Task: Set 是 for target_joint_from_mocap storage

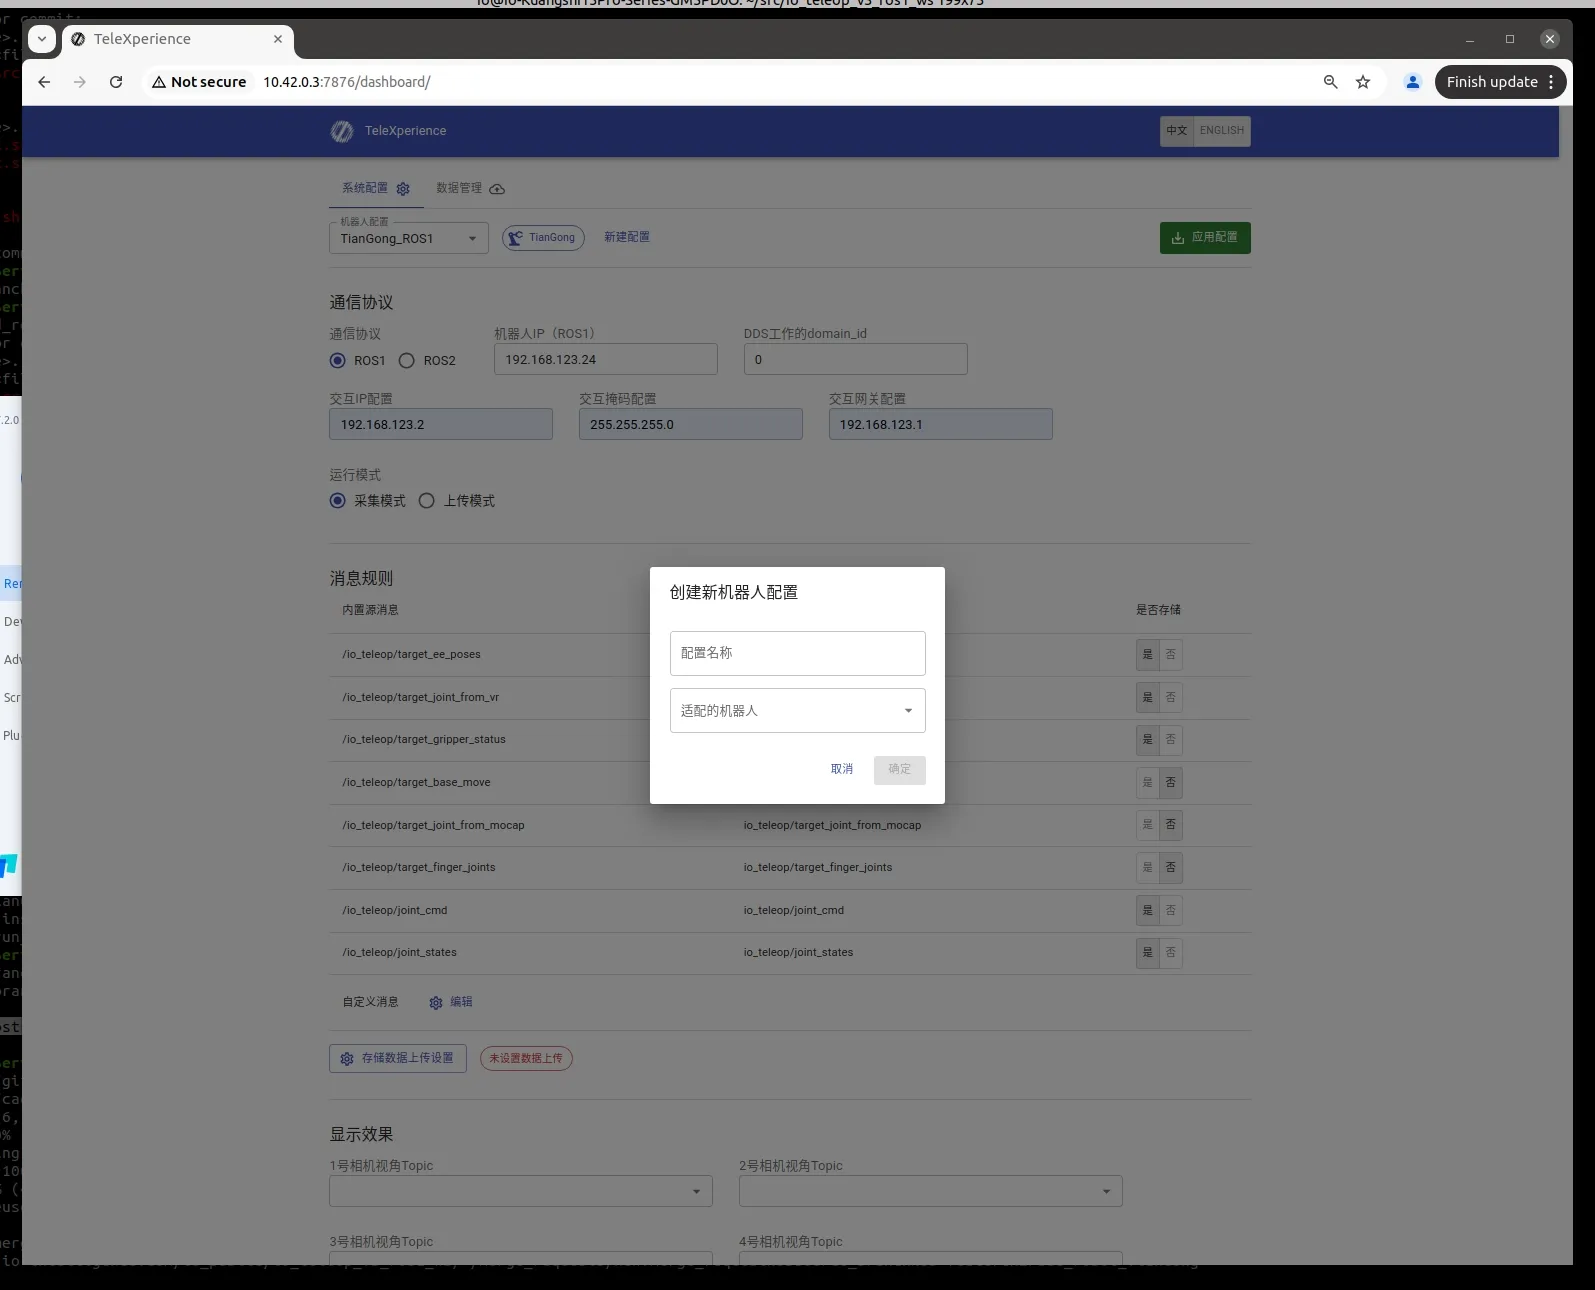Action: 1147,825
